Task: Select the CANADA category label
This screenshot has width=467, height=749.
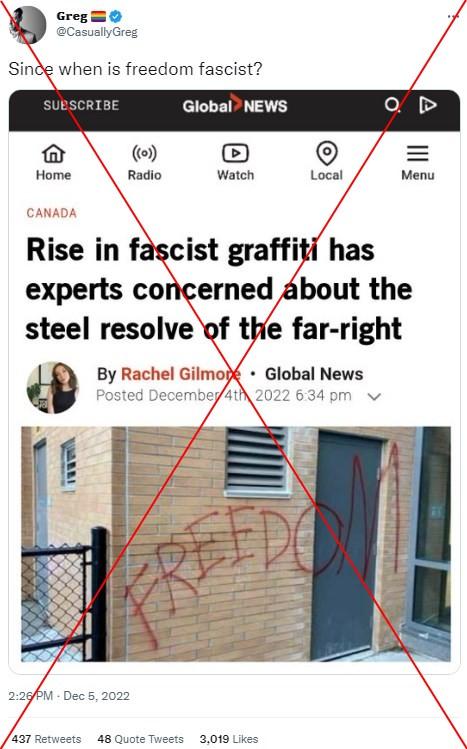Action: 52,213
